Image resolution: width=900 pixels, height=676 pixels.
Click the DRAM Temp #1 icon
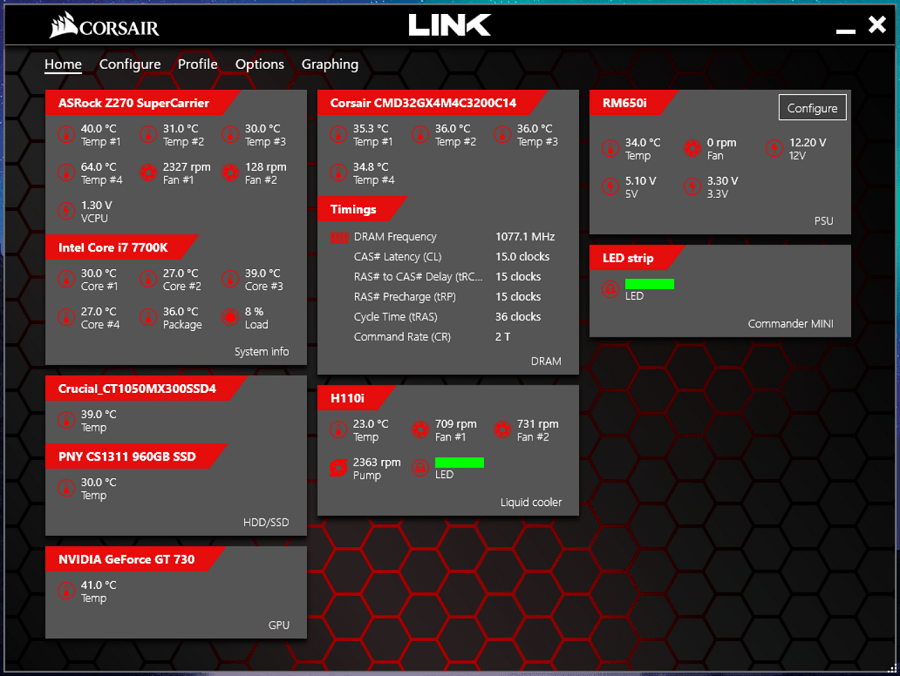pyautogui.click(x=339, y=135)
